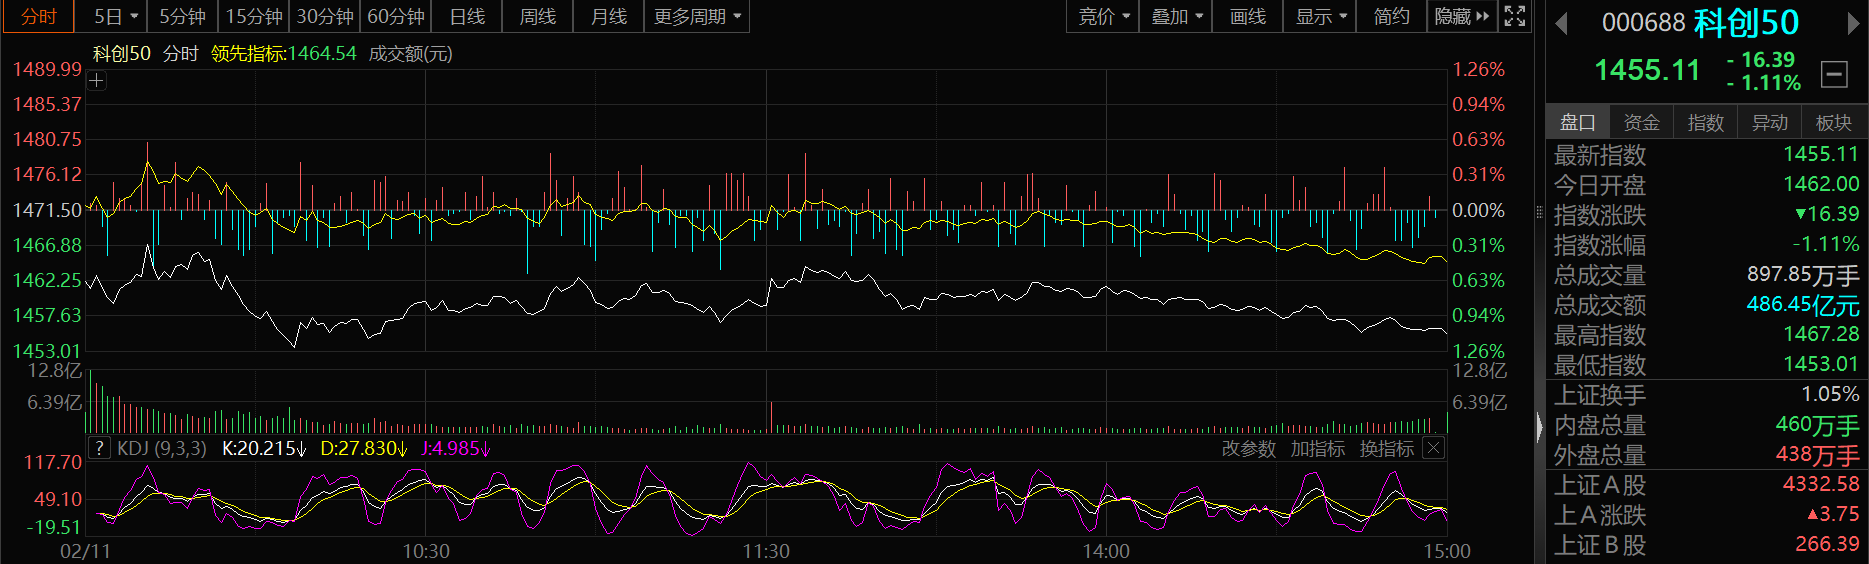Expand the 更多周期 dropdown
Screen dimensions: 1869x564
(697, 17)
